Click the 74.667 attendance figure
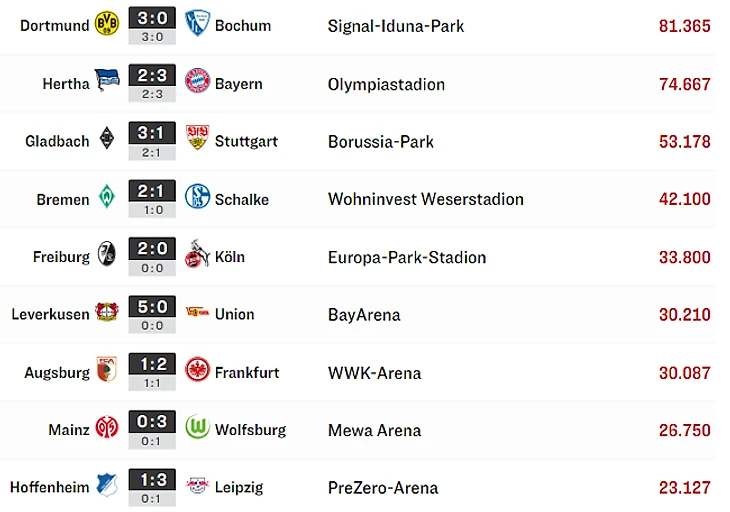Screen dimensions: 730x512 [685, 84]
